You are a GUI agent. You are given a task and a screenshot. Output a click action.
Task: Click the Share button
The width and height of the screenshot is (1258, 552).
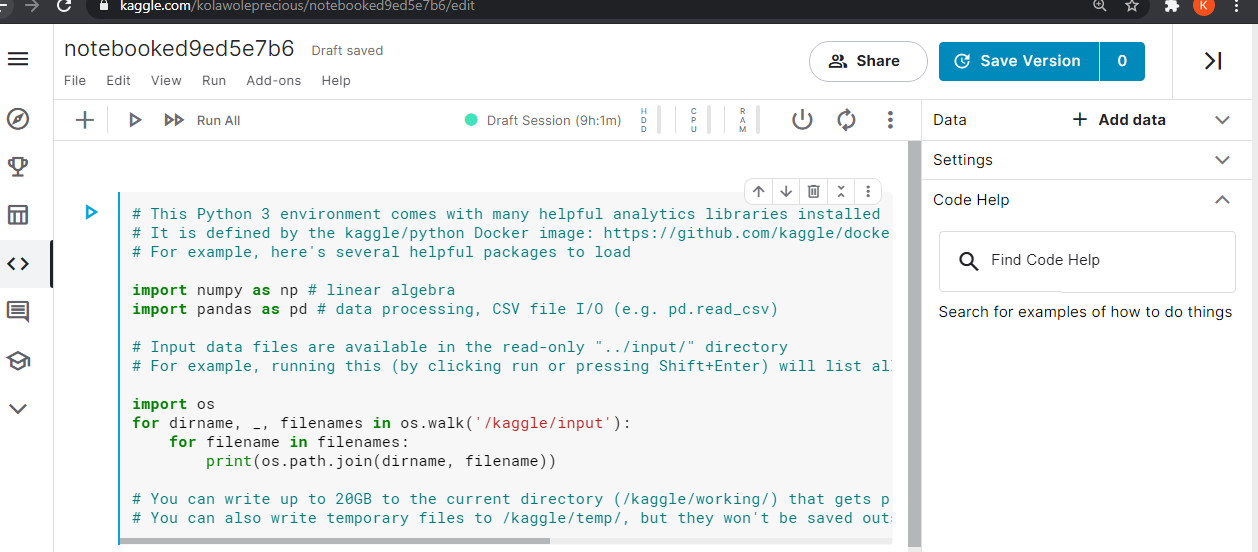point(868,61)
